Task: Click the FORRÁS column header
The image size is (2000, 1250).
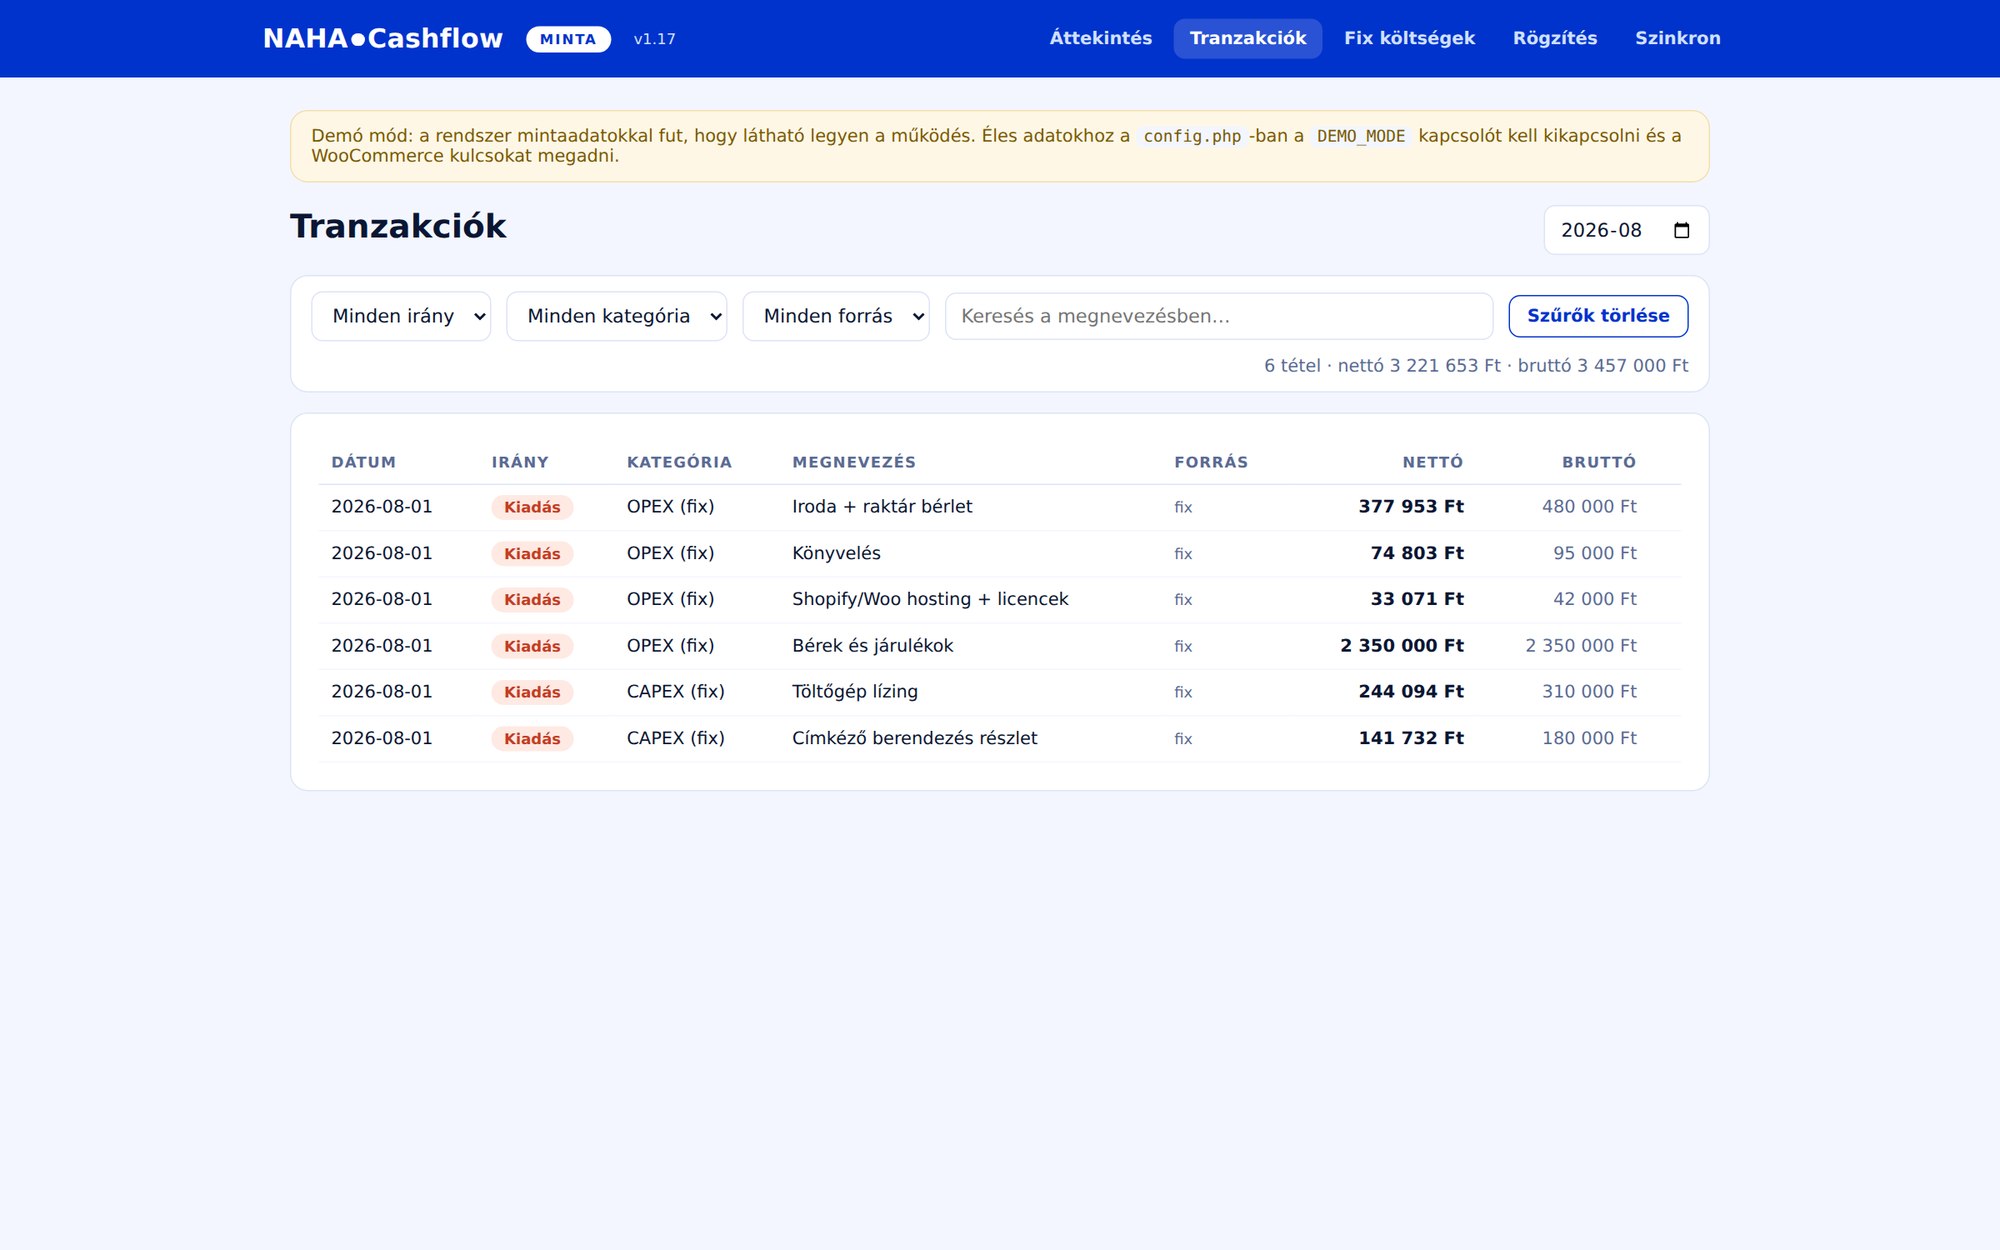Action: pyautogui.click(x=1210, y=462)
